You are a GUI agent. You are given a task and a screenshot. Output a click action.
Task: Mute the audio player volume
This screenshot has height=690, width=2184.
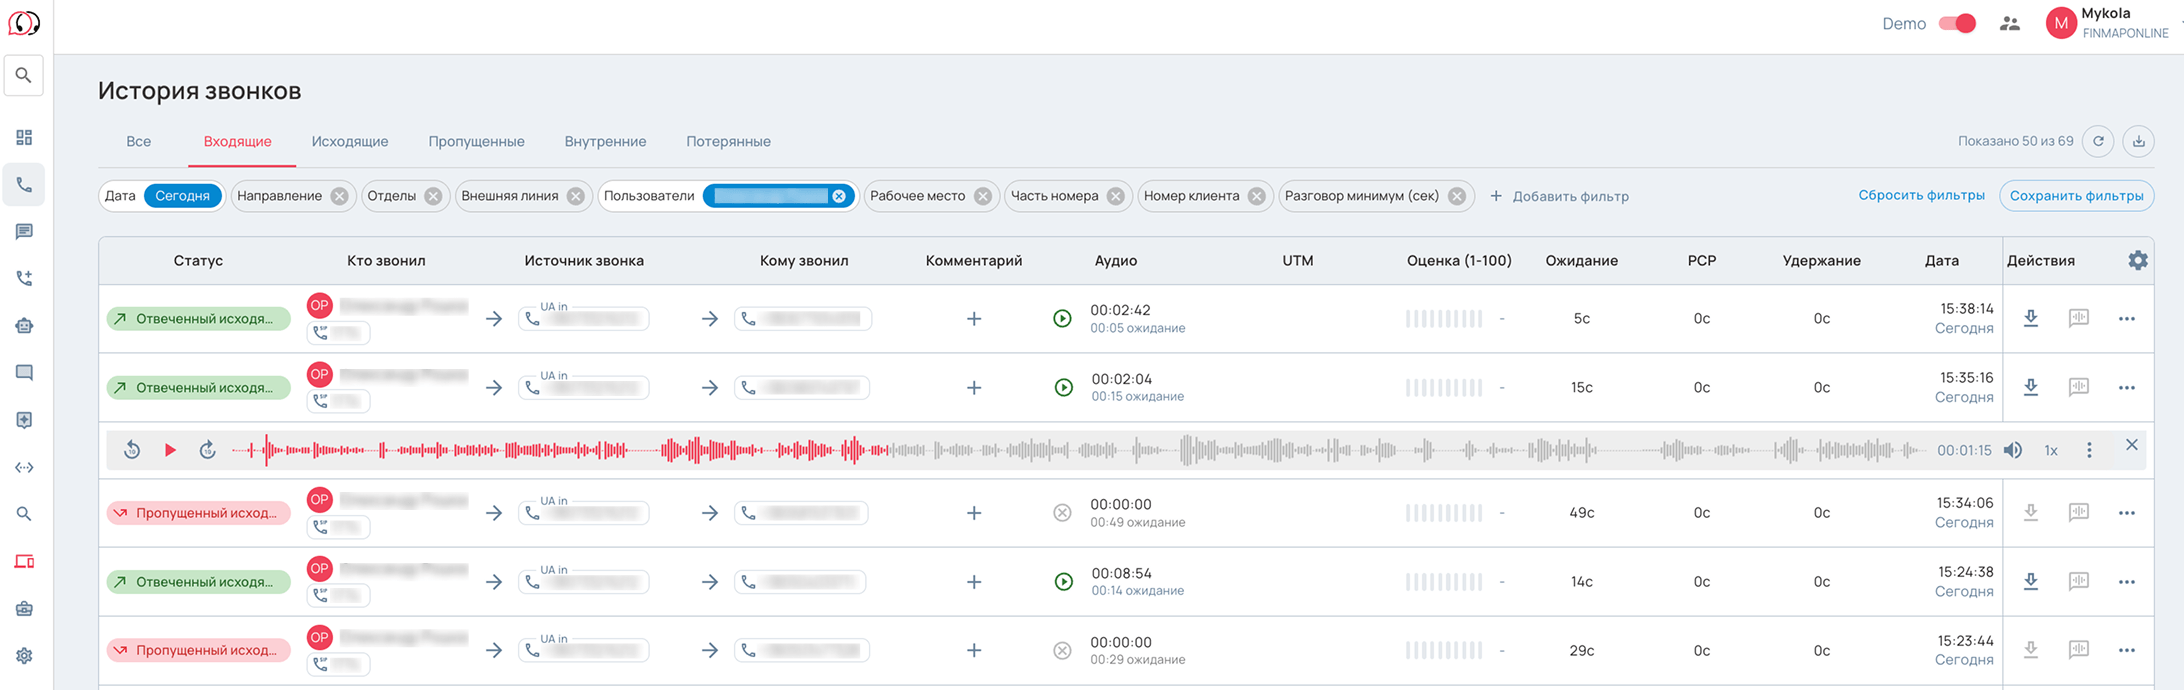[2013, 451]
